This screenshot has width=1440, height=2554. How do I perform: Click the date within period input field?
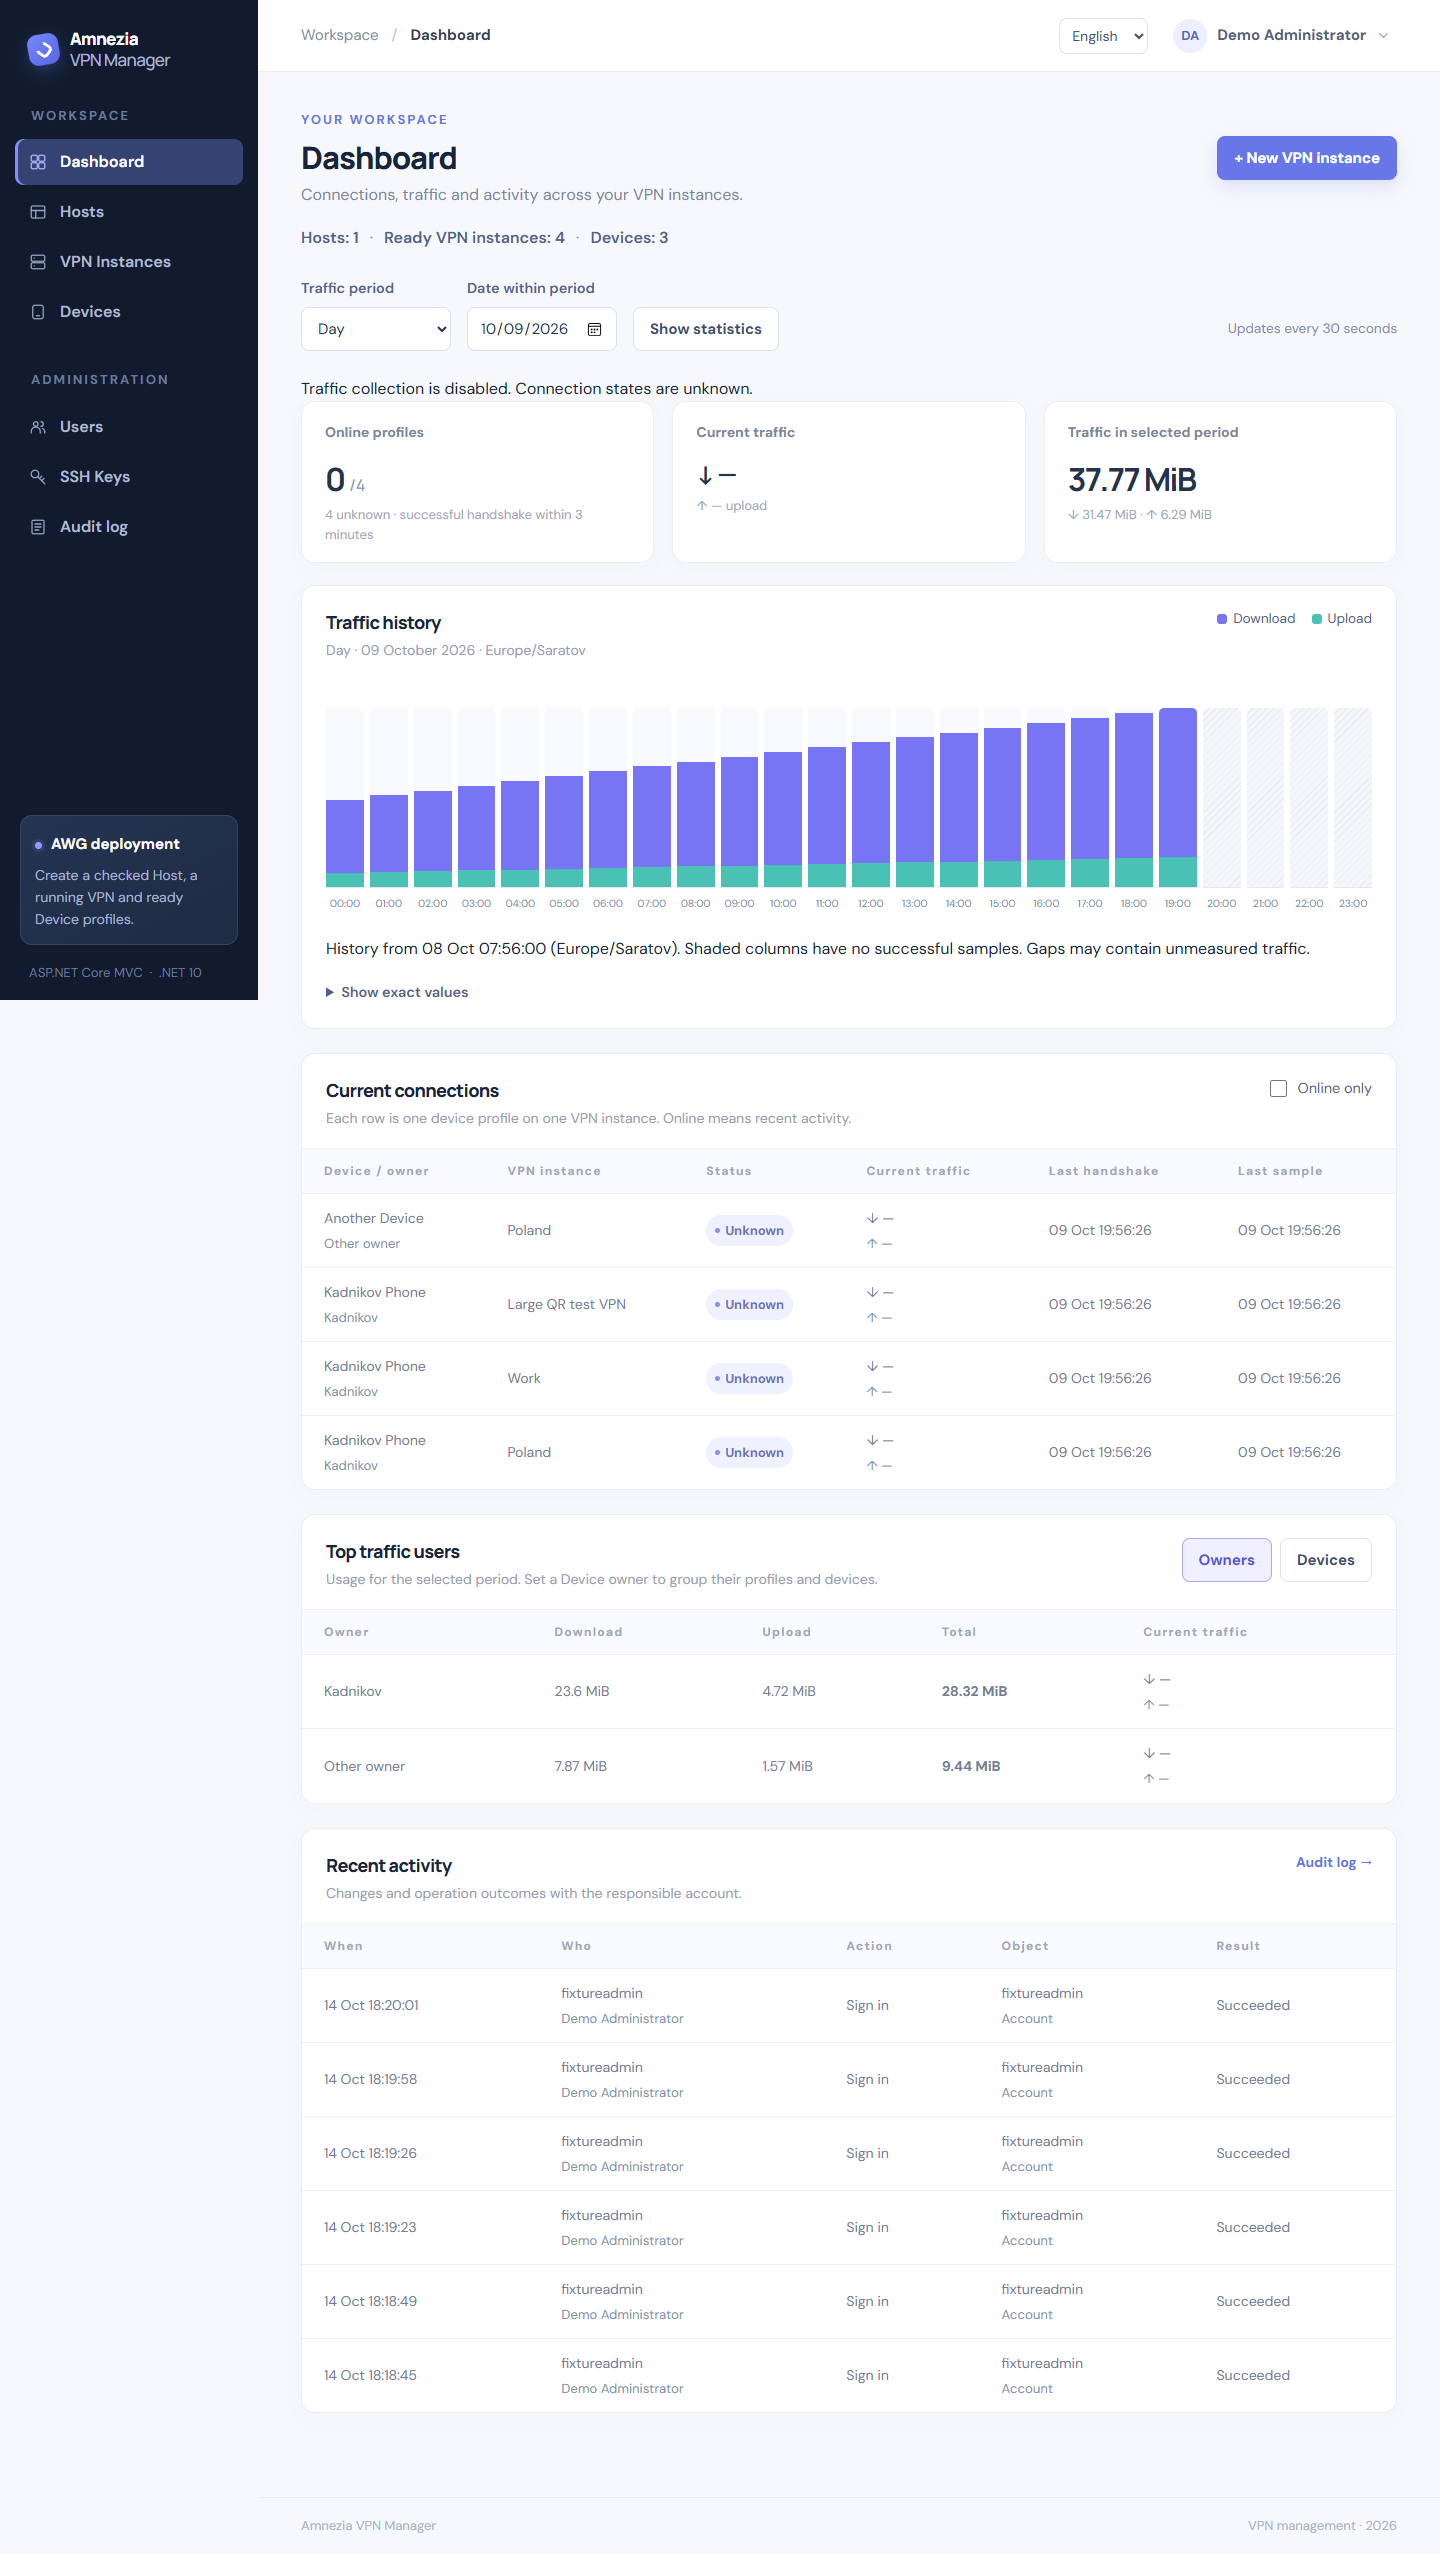(x=542, y=329)
